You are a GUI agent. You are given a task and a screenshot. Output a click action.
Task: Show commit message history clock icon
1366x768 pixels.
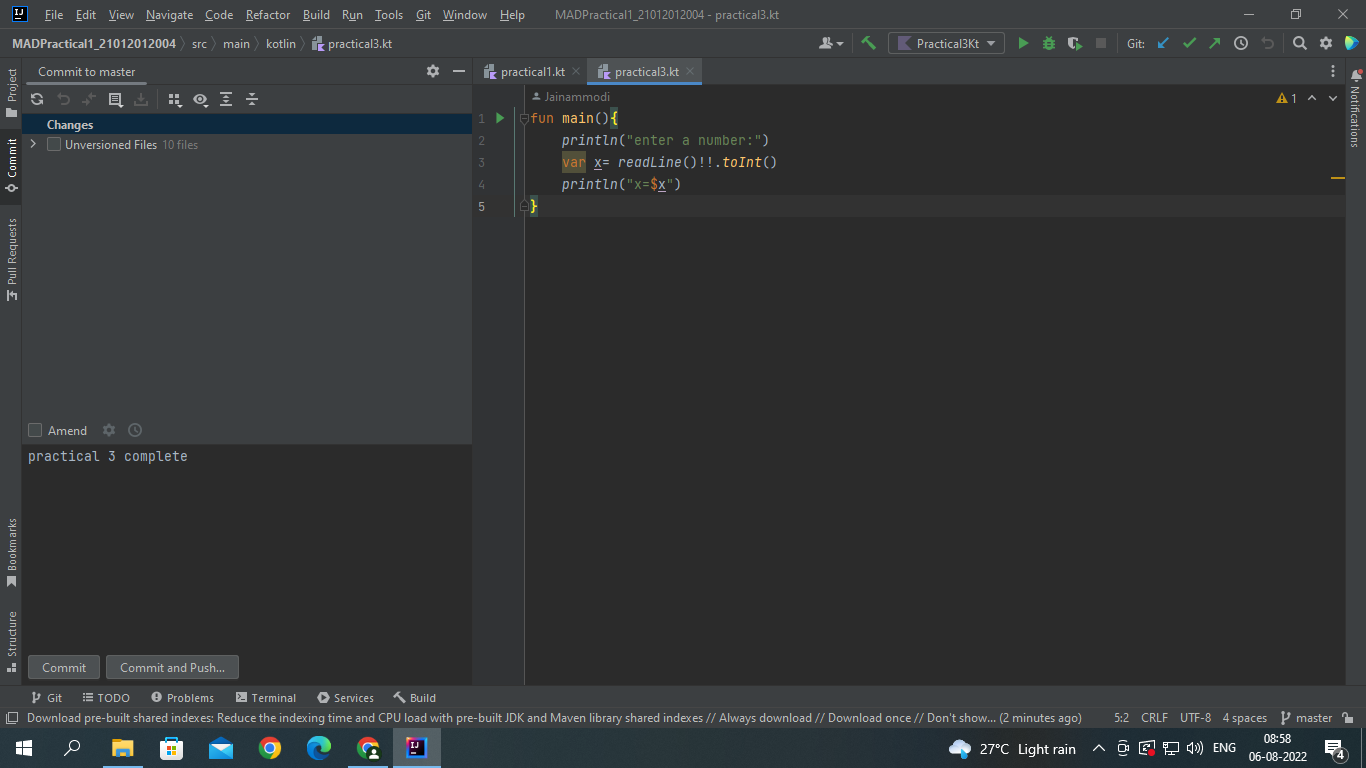135,430
